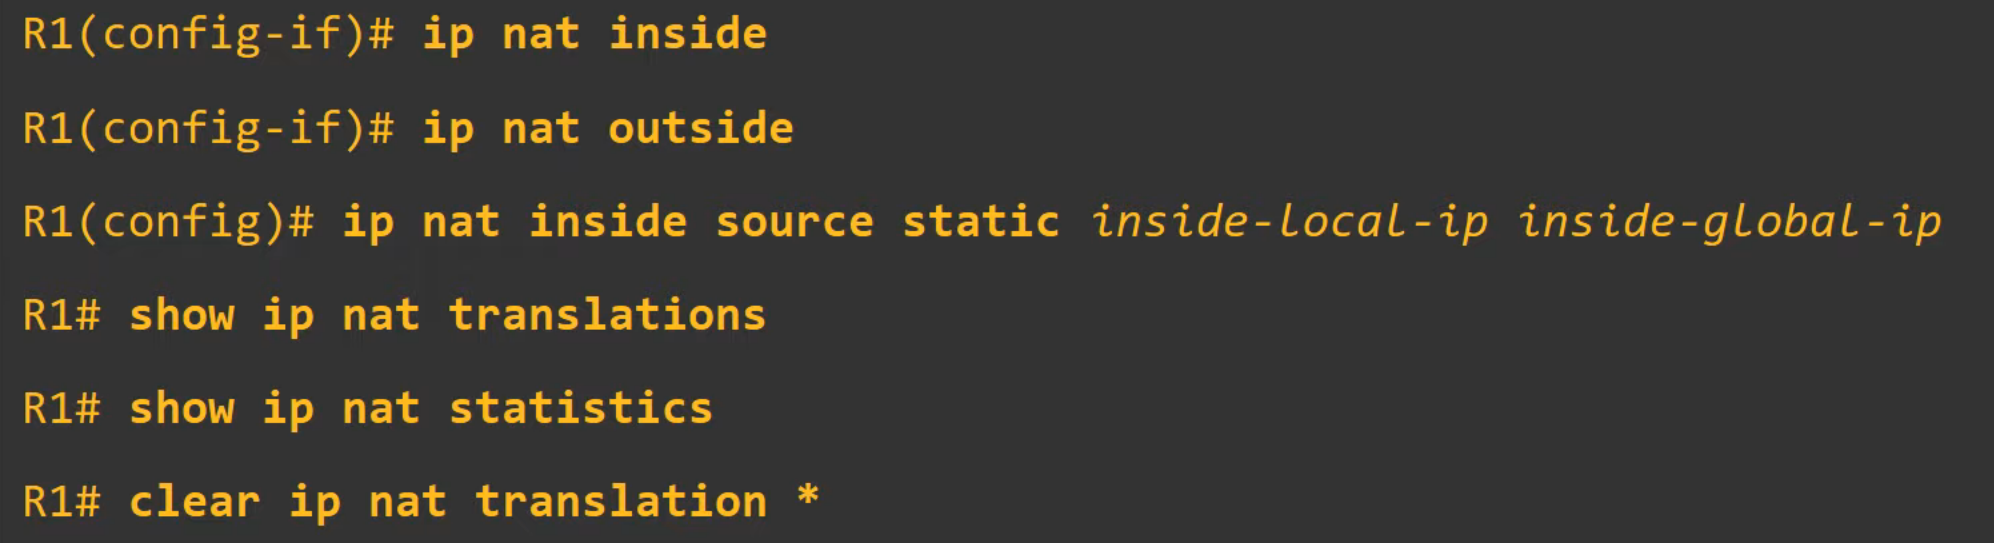Click the word "translation" in the clear command
The height and width of the screenshot is (543, 1994).
point(620,502)
